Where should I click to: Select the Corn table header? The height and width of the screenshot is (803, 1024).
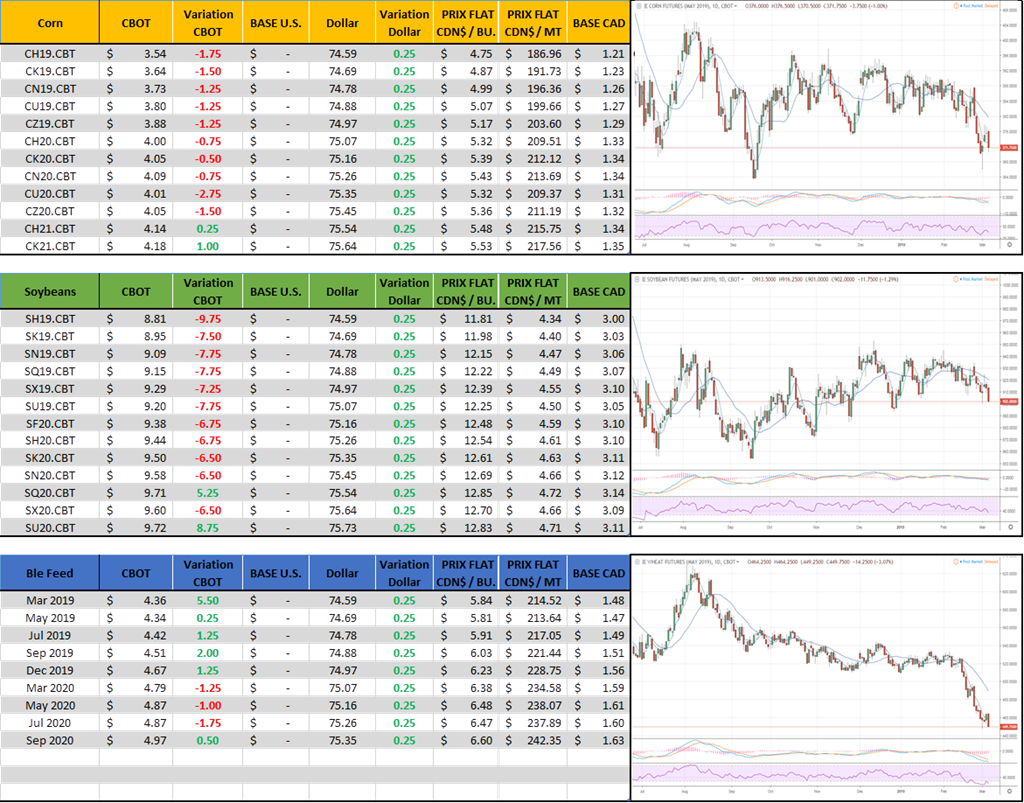pyautogui.click(x=50, y=22)
